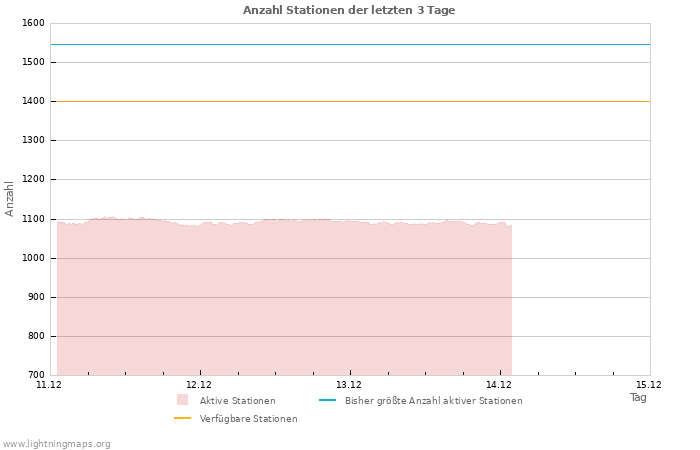Click the 11.12 date tick label
700x450 pixels.
[x=49, y=384]
